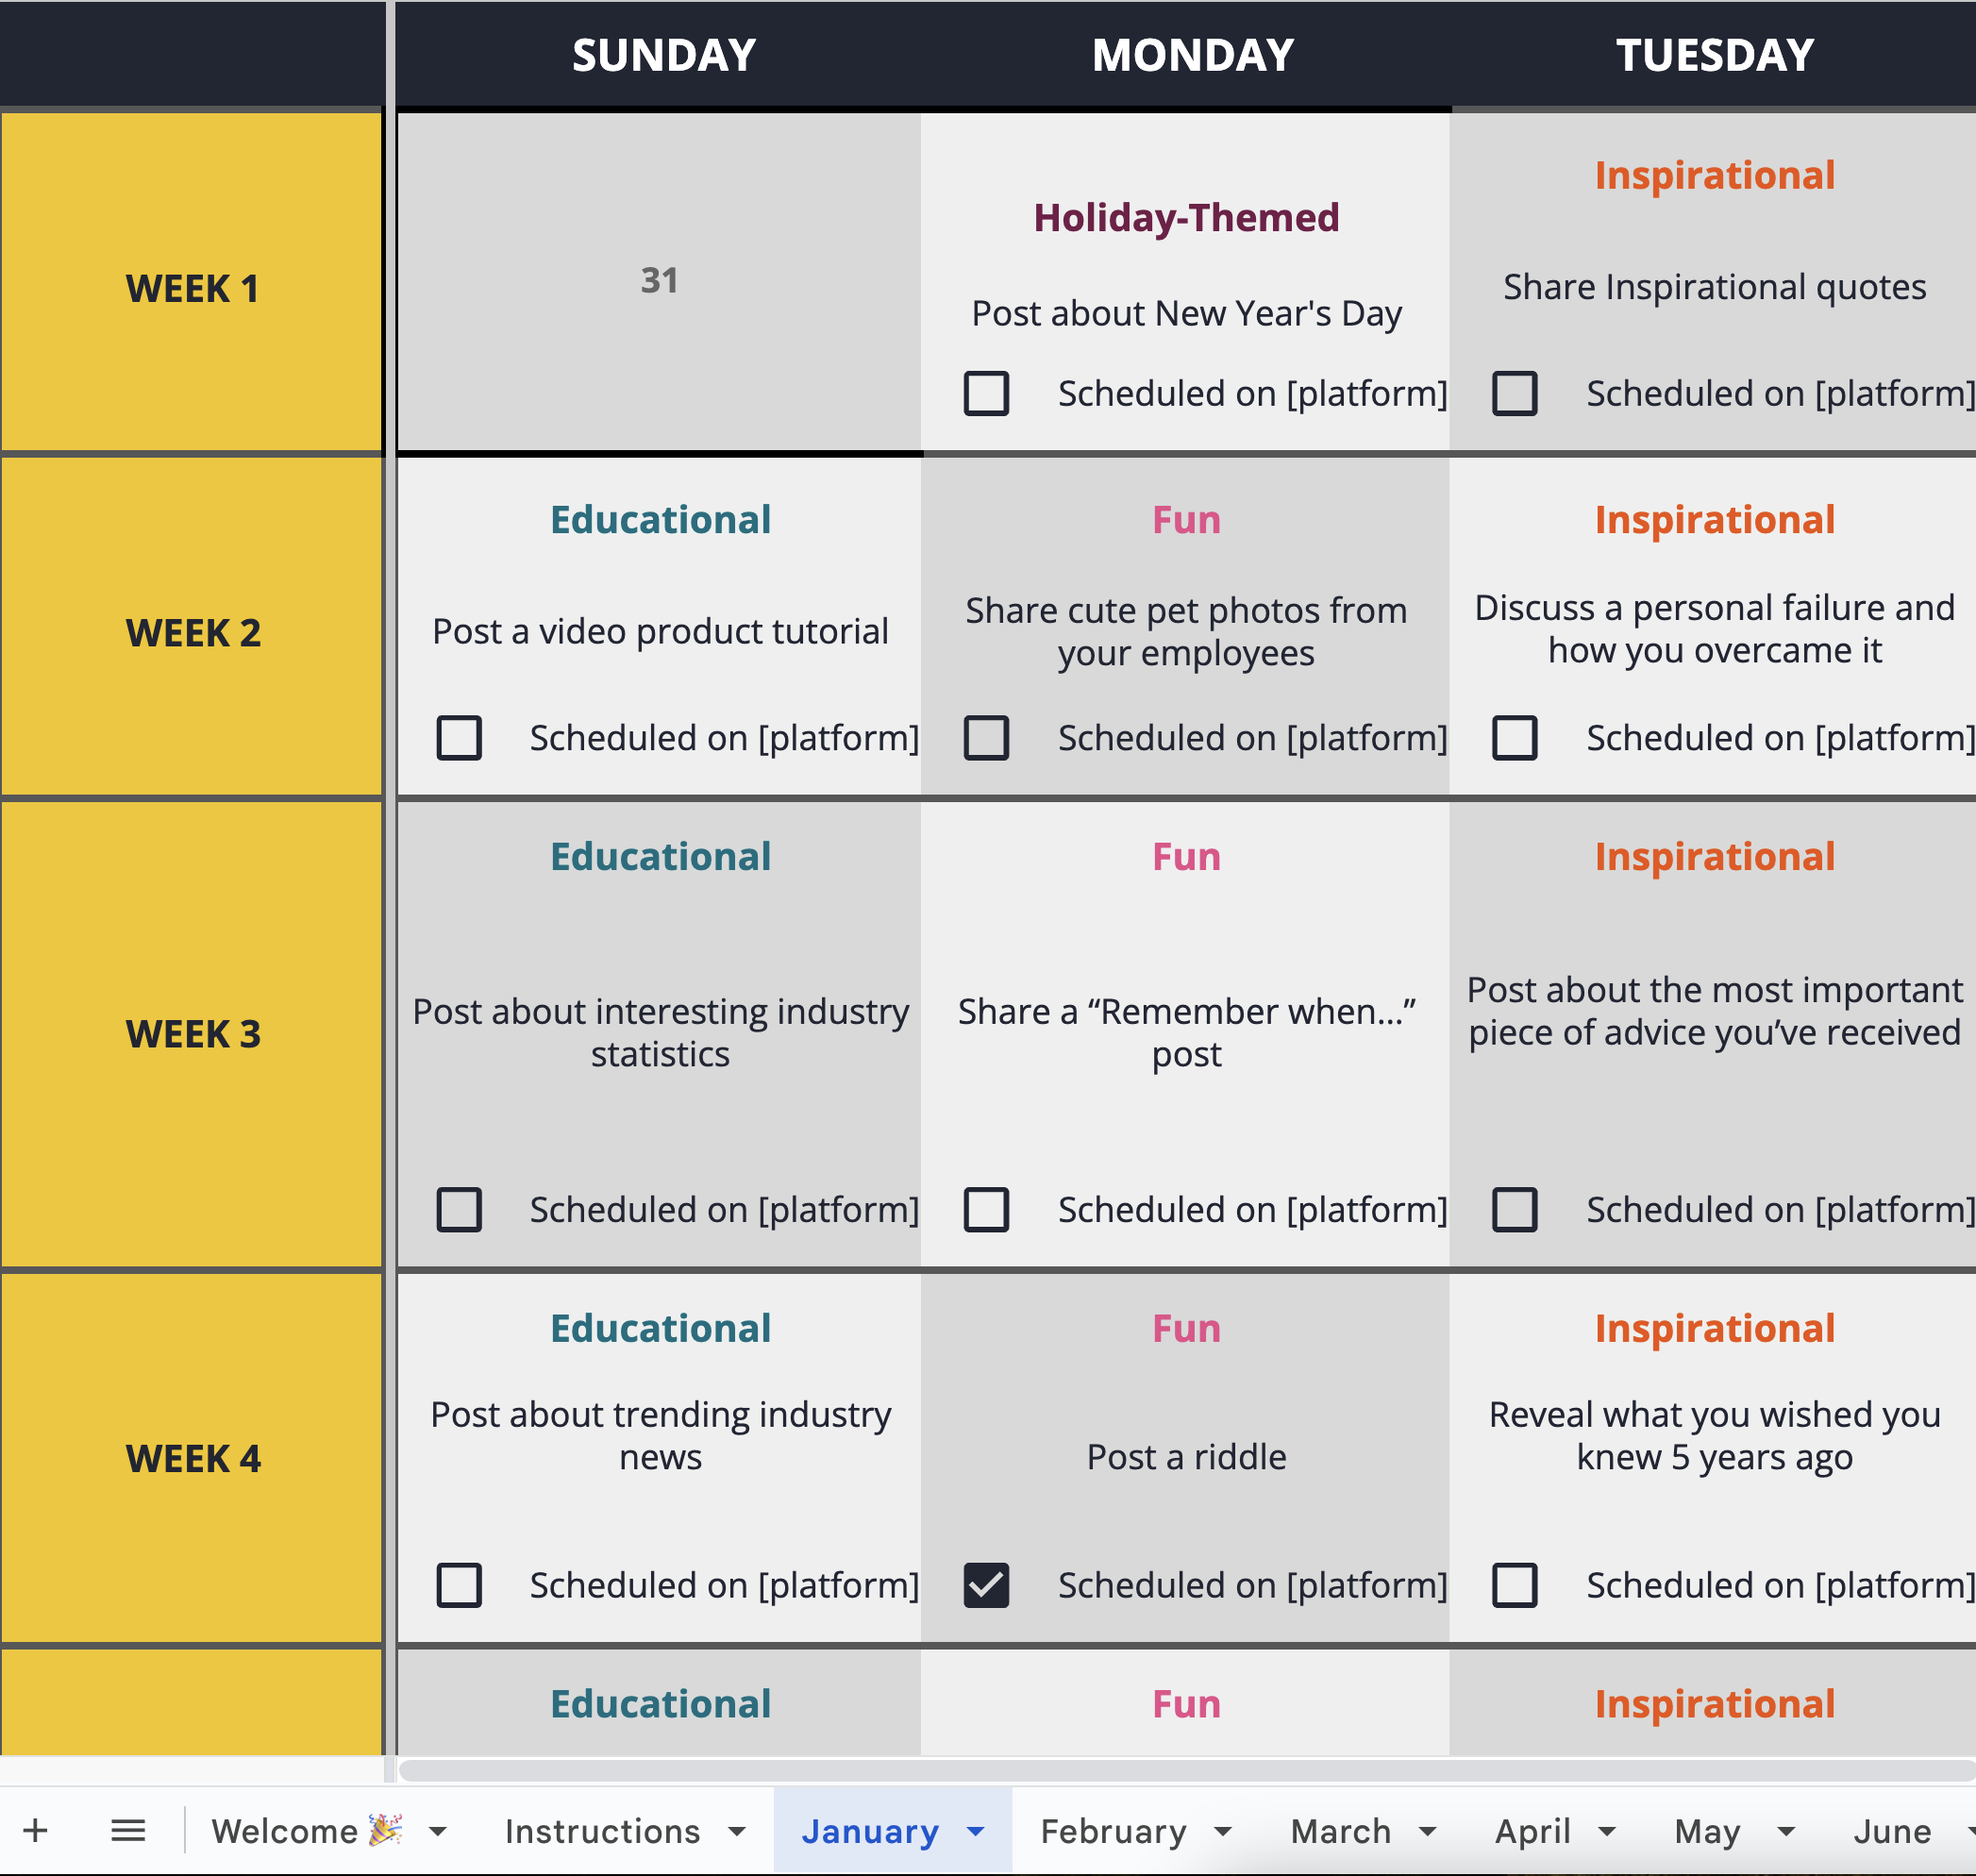Tick the video product tutorial scheduled checkbox
The height and width of the screenshot is (1876, 1976).
point(459,738)
